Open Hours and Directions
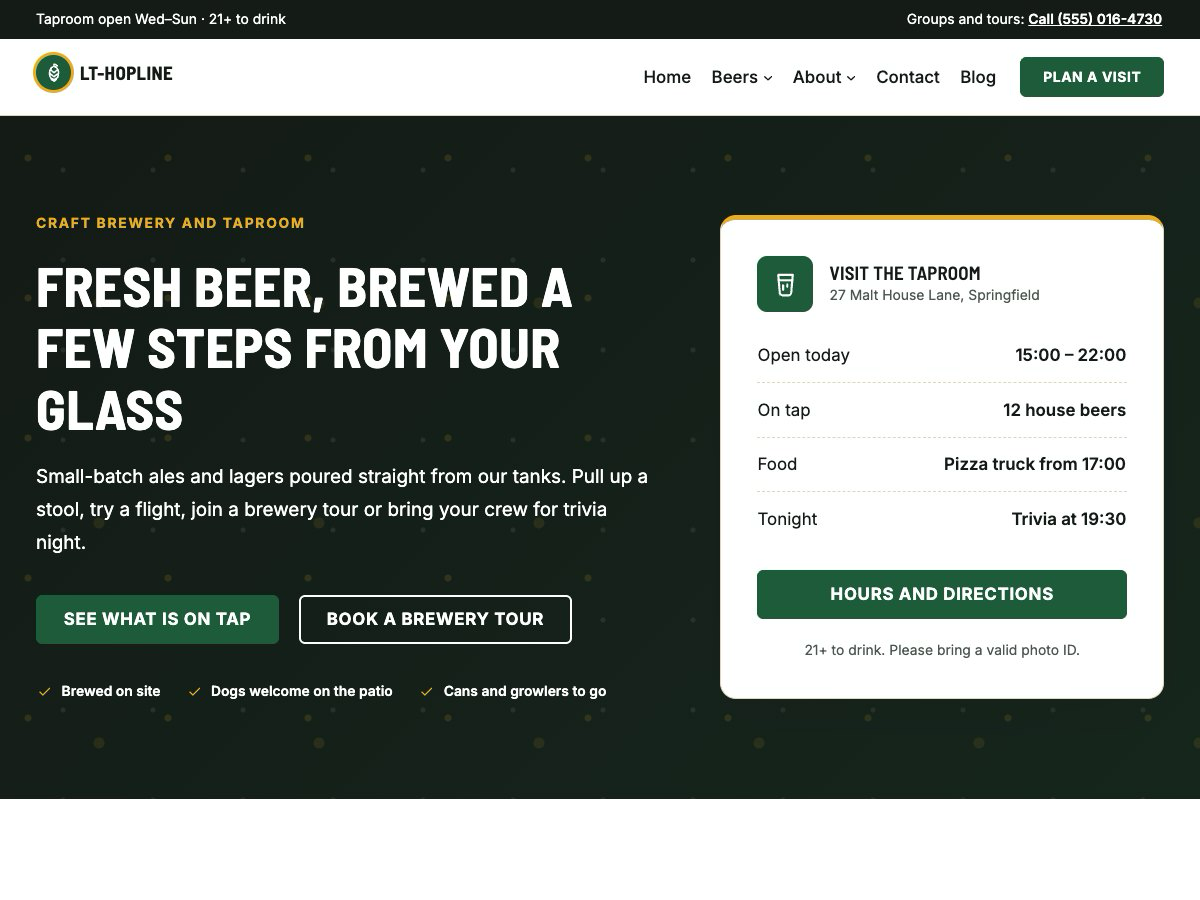This screenshot has height=900, width=1200. (x=942, y=594)
